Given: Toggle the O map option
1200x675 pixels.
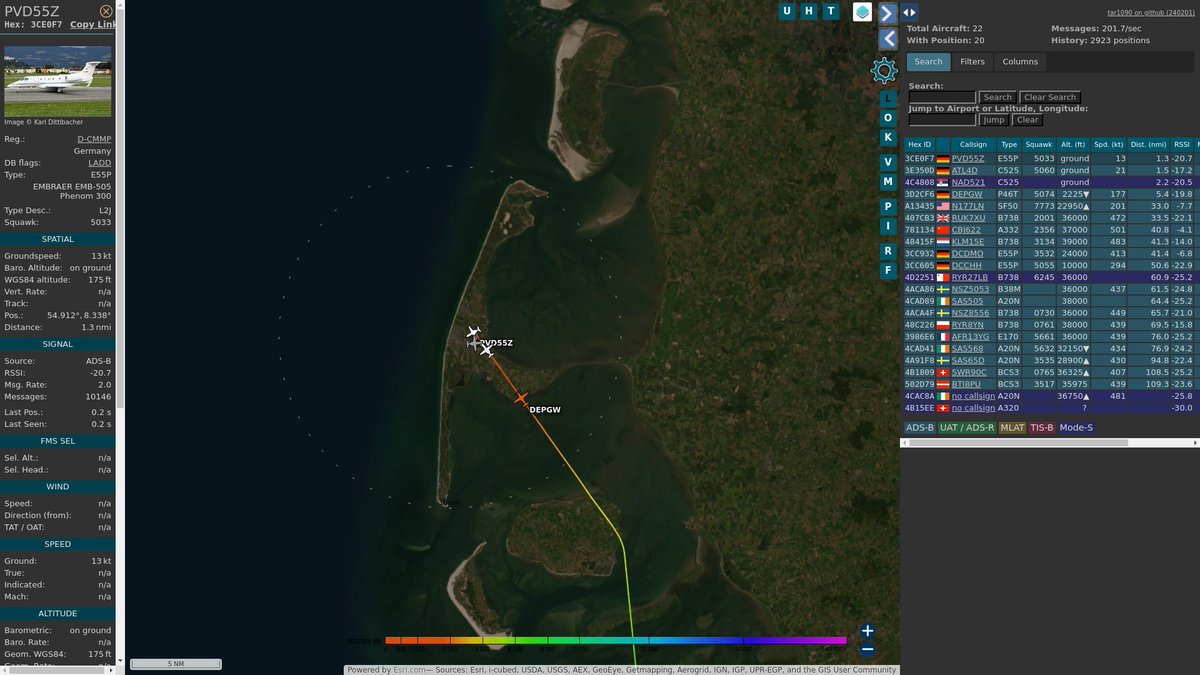Looking at the screenshot, I should pyautogui.click(x=887, y=117).
